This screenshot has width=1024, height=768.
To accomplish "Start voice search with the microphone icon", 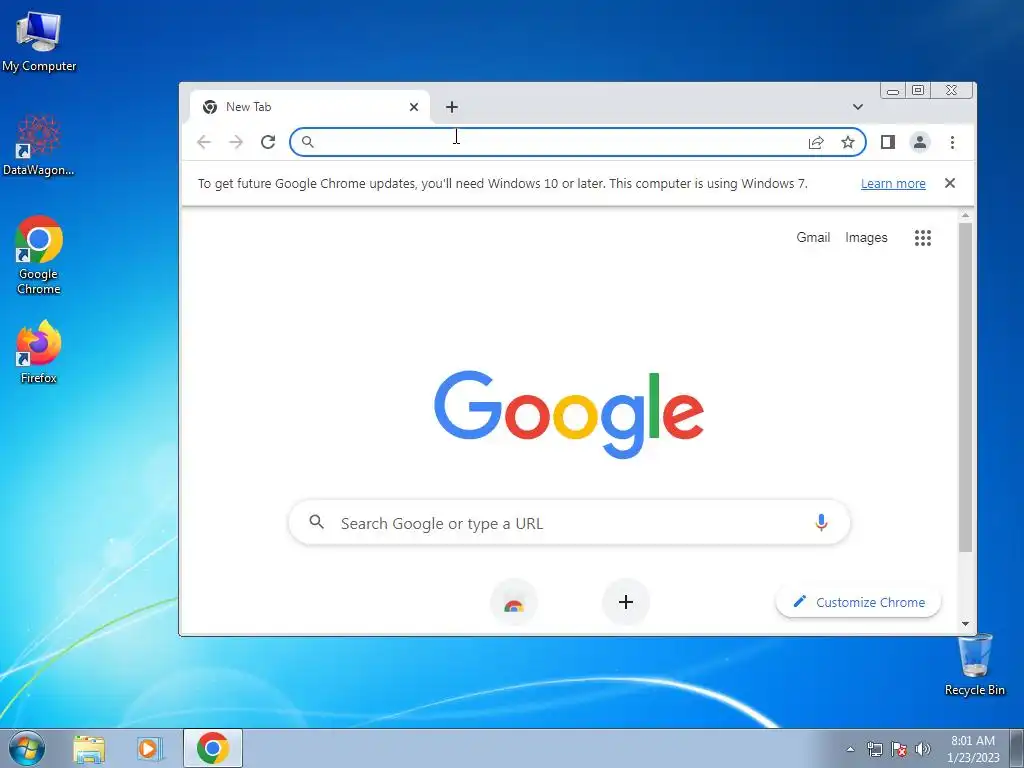I will tap(821, 522).
